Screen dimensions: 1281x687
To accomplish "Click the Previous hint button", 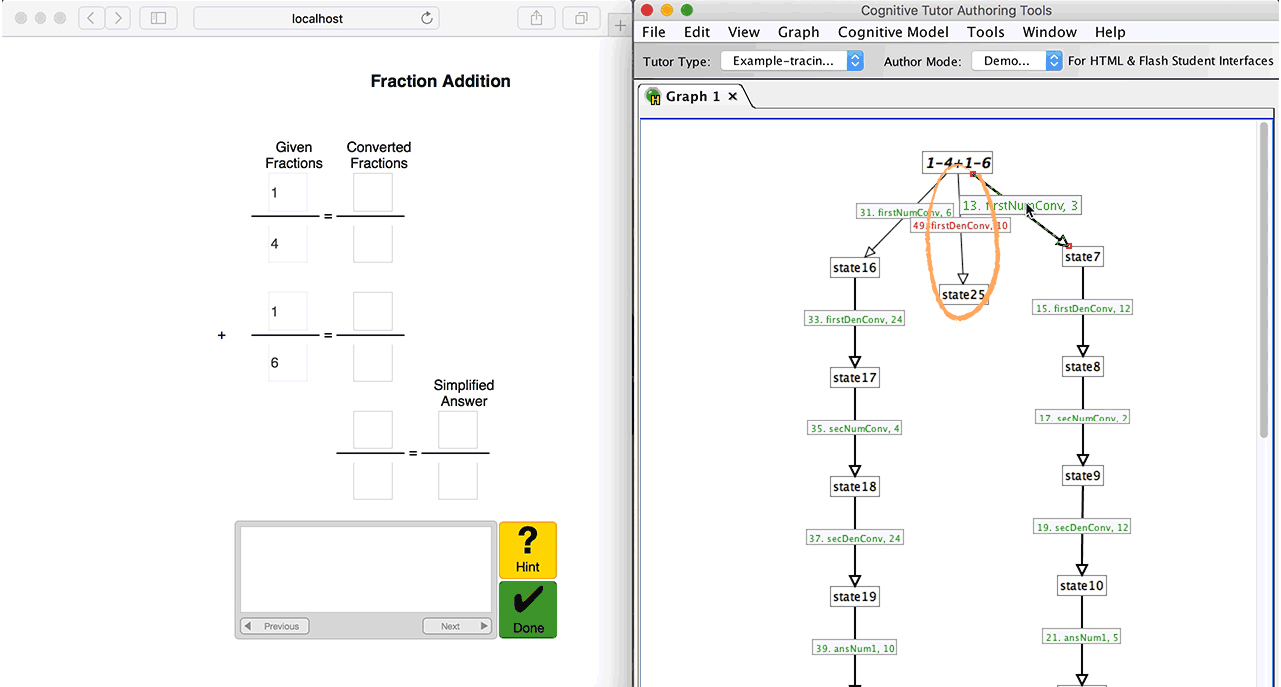I will click(x=275, y=626).
